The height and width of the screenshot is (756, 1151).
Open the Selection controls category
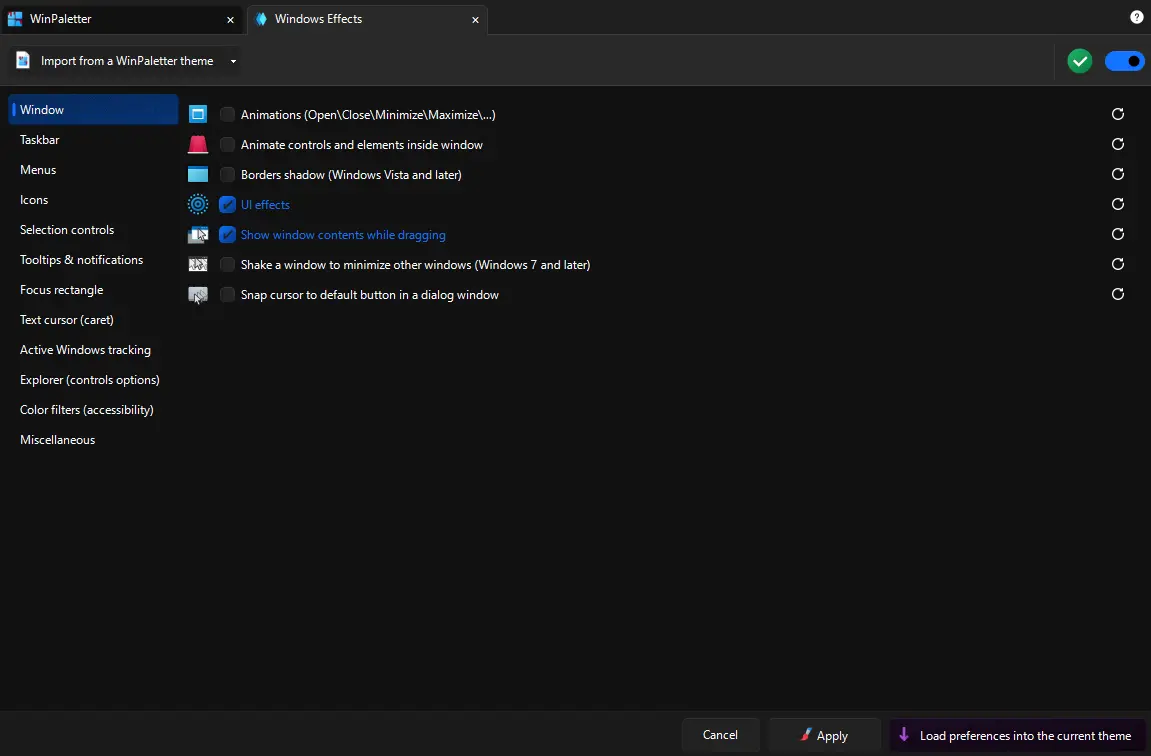(93, 230)
